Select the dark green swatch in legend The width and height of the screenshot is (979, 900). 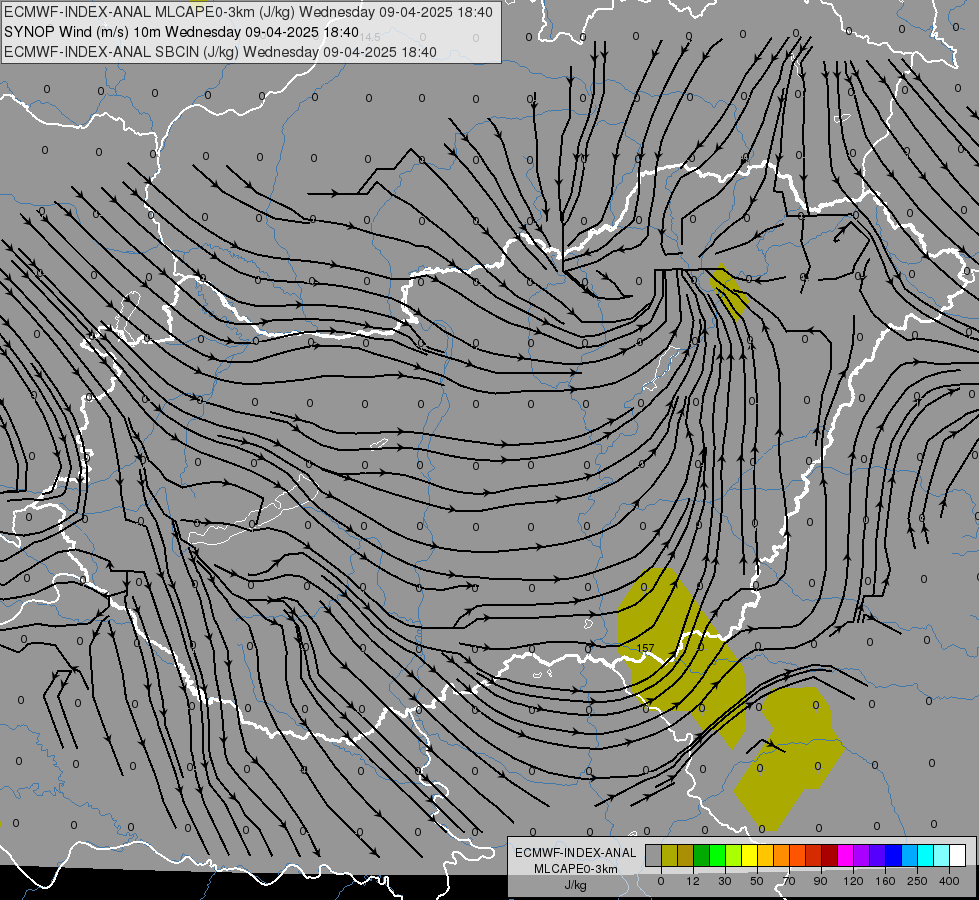click(x=701, y=856)
